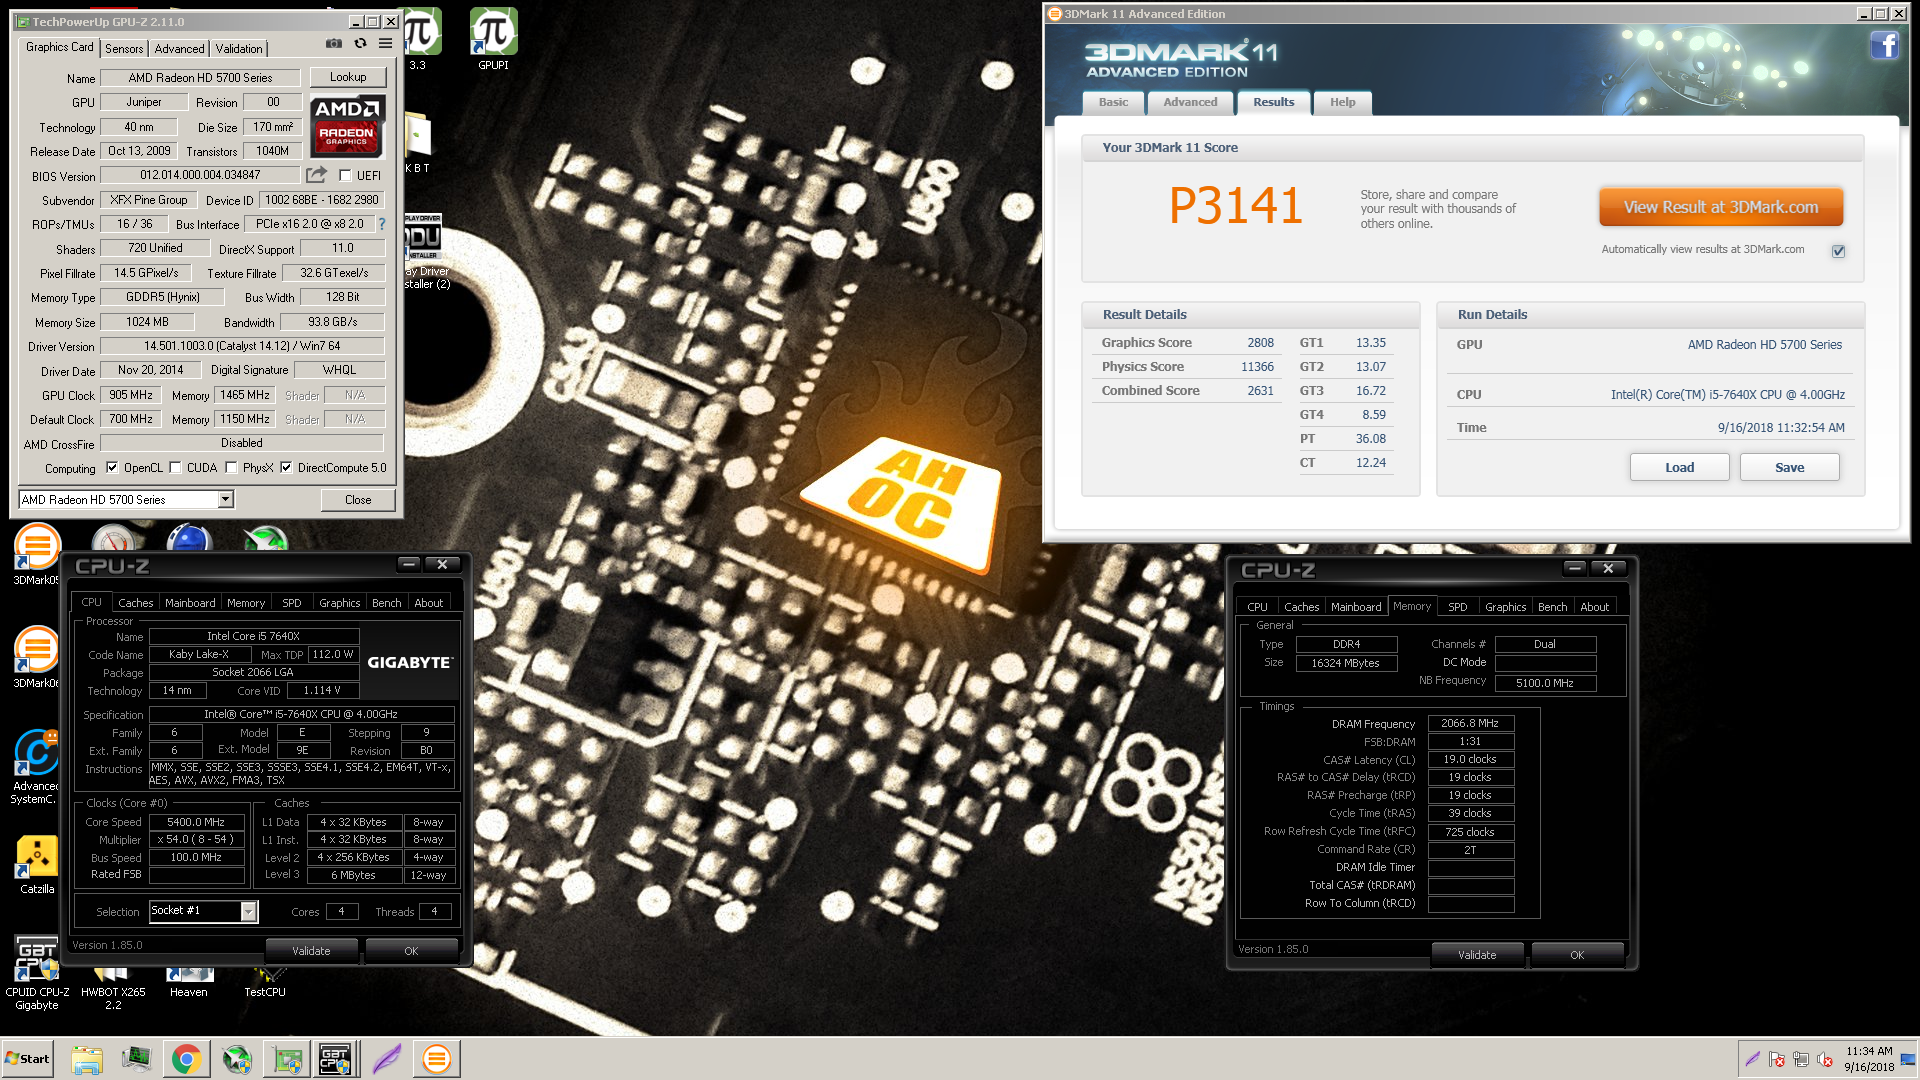
Task: Click the Physics Score 11366 value
Action: (x=1257, y=367)
